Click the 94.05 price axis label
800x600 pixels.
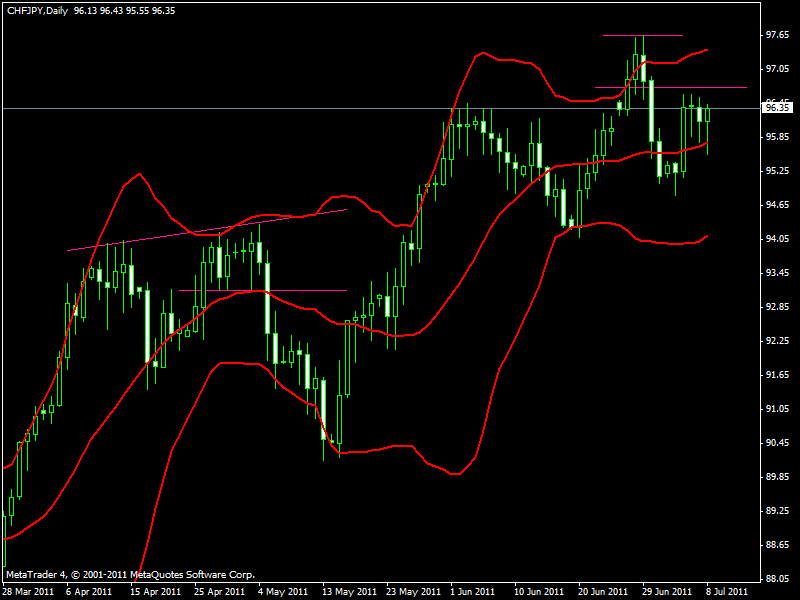click(x=778, y=239)
